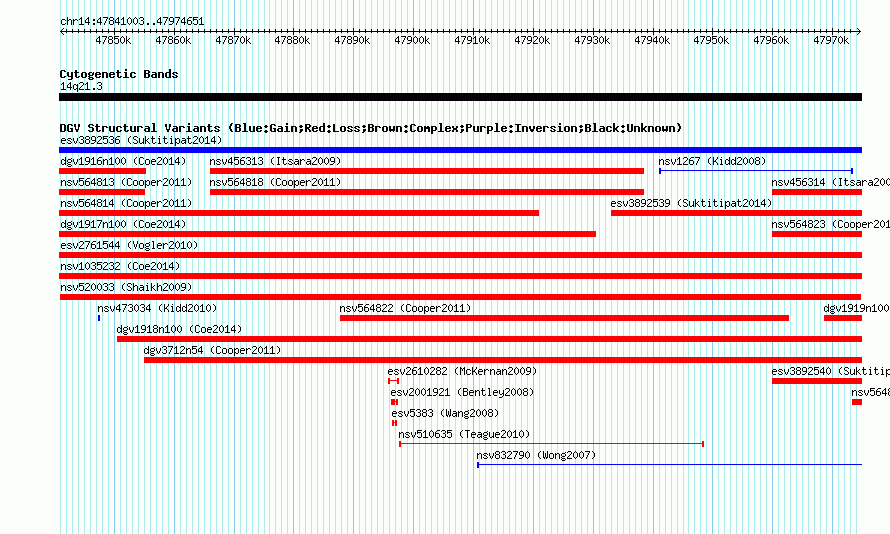Click the nsv473034 (Kidd2010) label
Screen dimensions: 890x534
click(x=157, y=308)
